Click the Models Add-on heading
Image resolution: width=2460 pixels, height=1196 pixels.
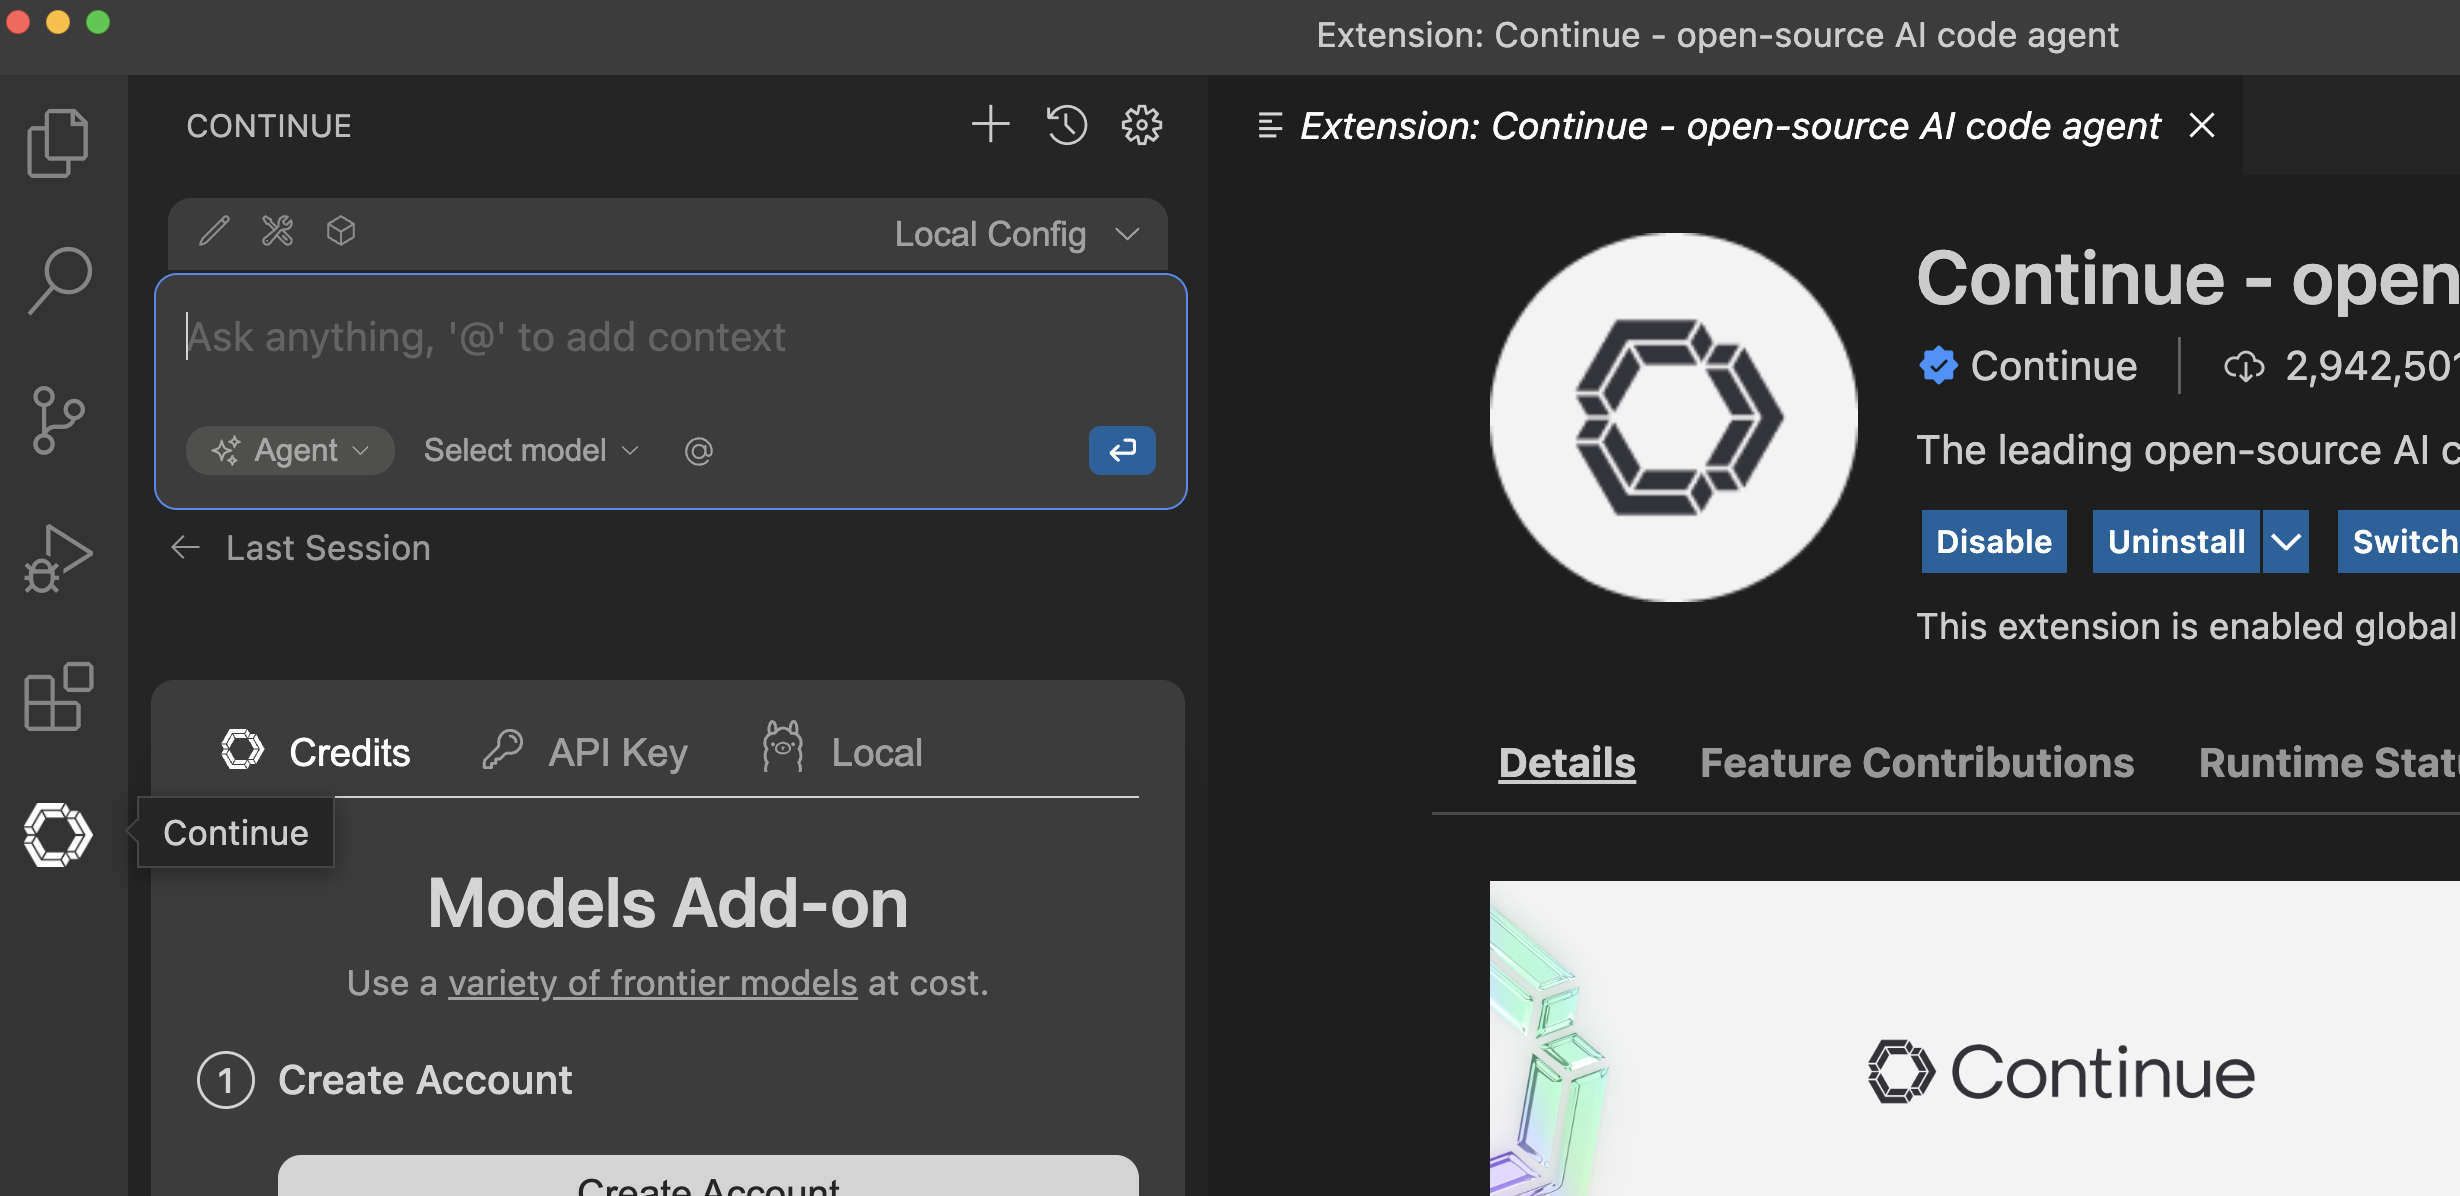coord(668,903)
